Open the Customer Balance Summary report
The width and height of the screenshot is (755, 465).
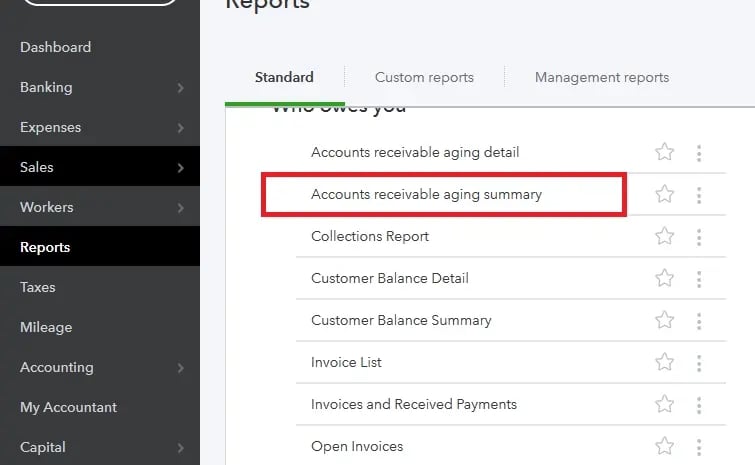tap(401, 320)
